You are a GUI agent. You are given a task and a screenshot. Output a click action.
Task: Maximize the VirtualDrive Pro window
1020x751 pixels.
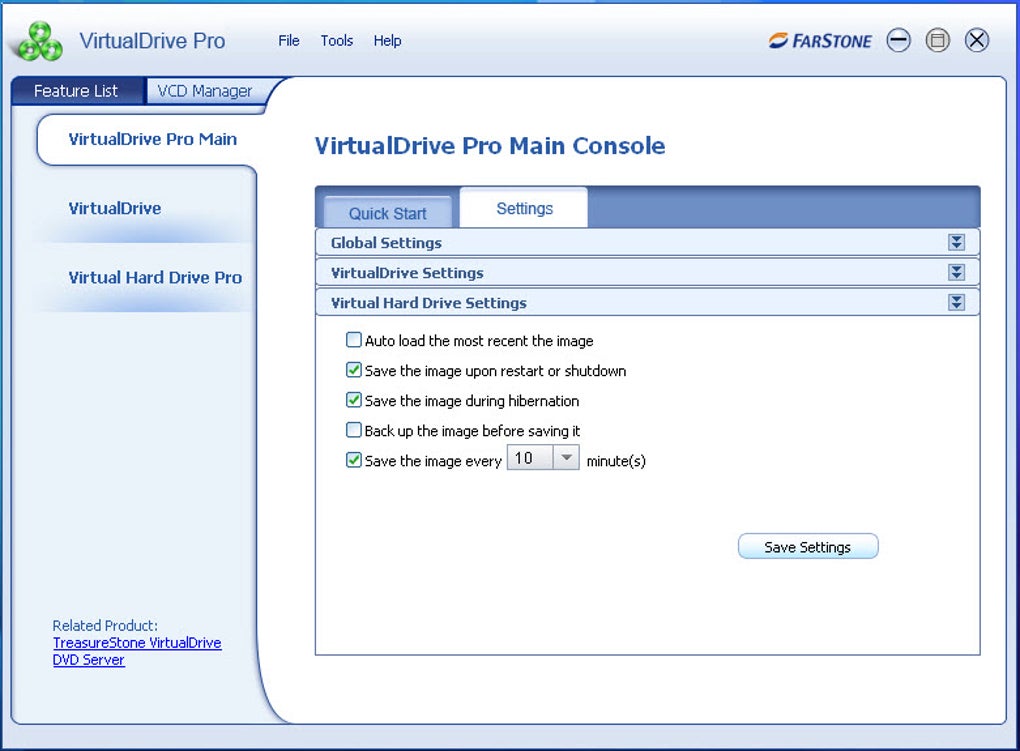(937, 40)
